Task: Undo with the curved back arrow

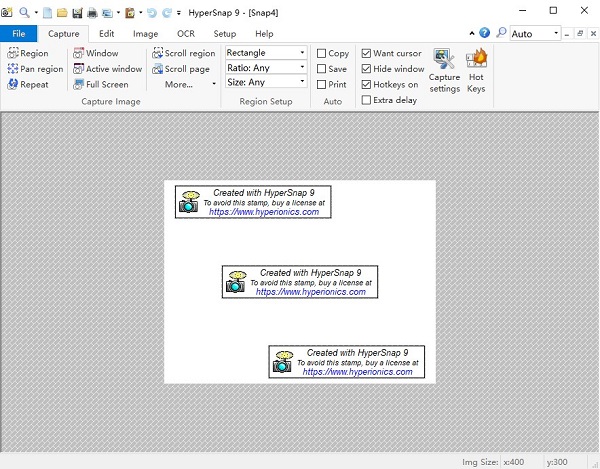Action: coord(152,13)
